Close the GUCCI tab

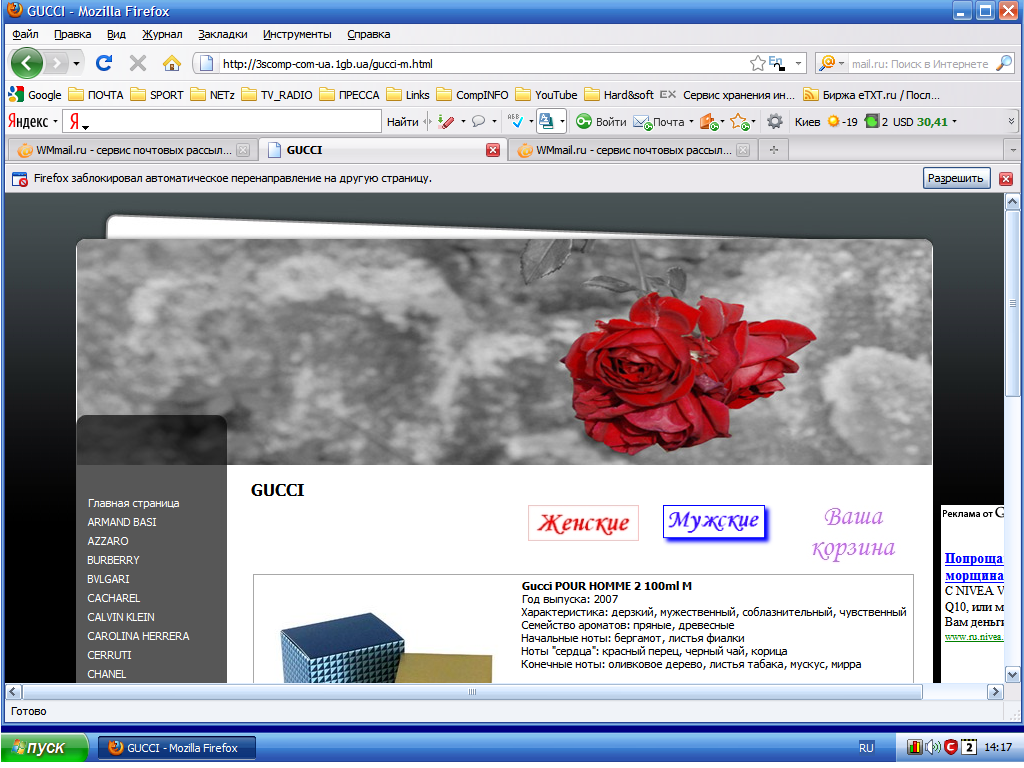[x=493, y=150]
